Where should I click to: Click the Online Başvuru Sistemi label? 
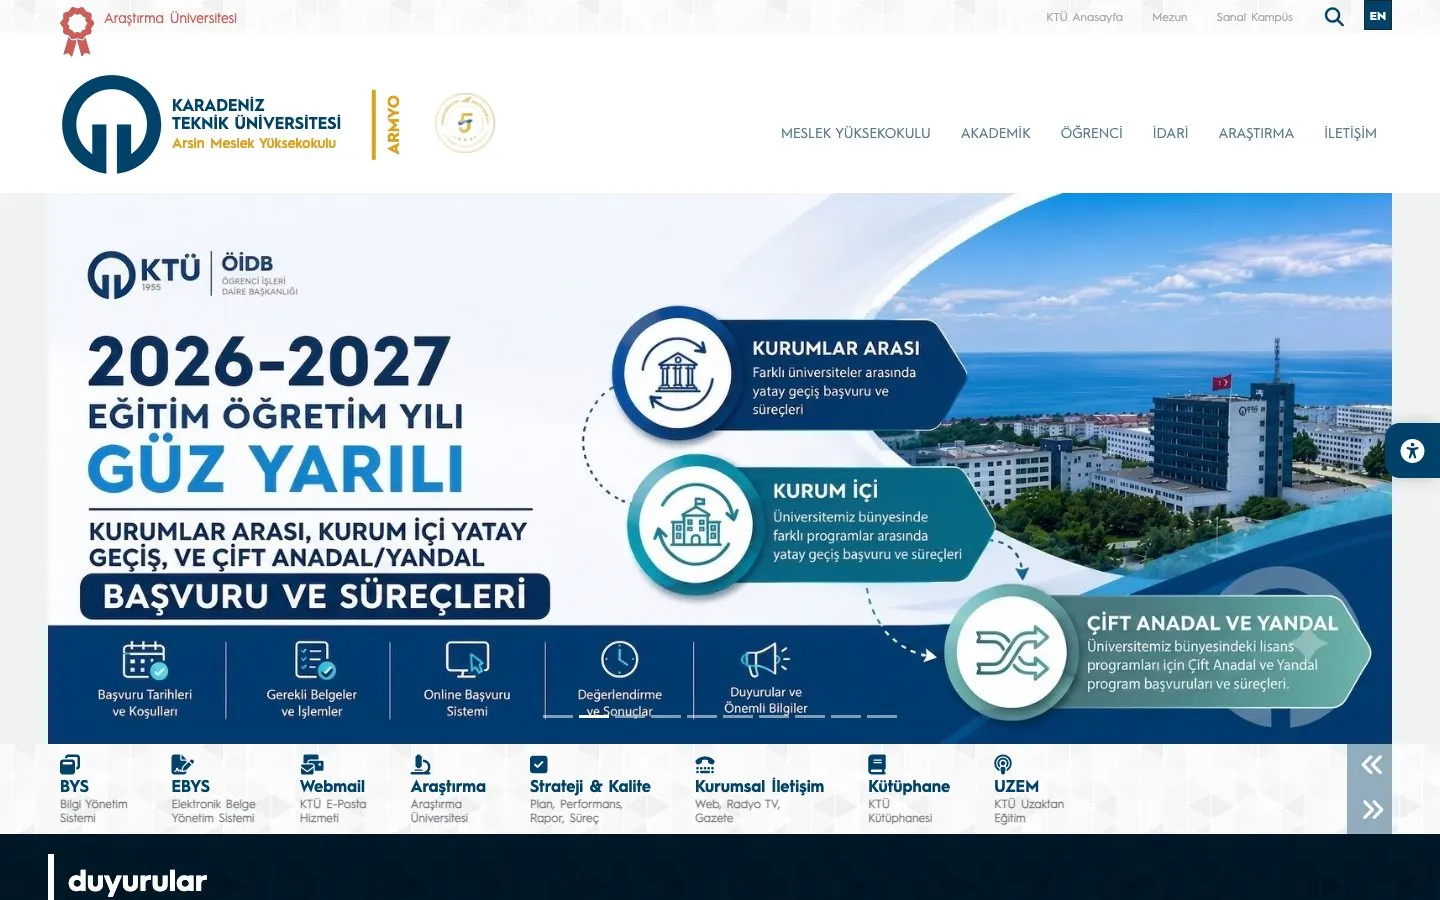467,703
